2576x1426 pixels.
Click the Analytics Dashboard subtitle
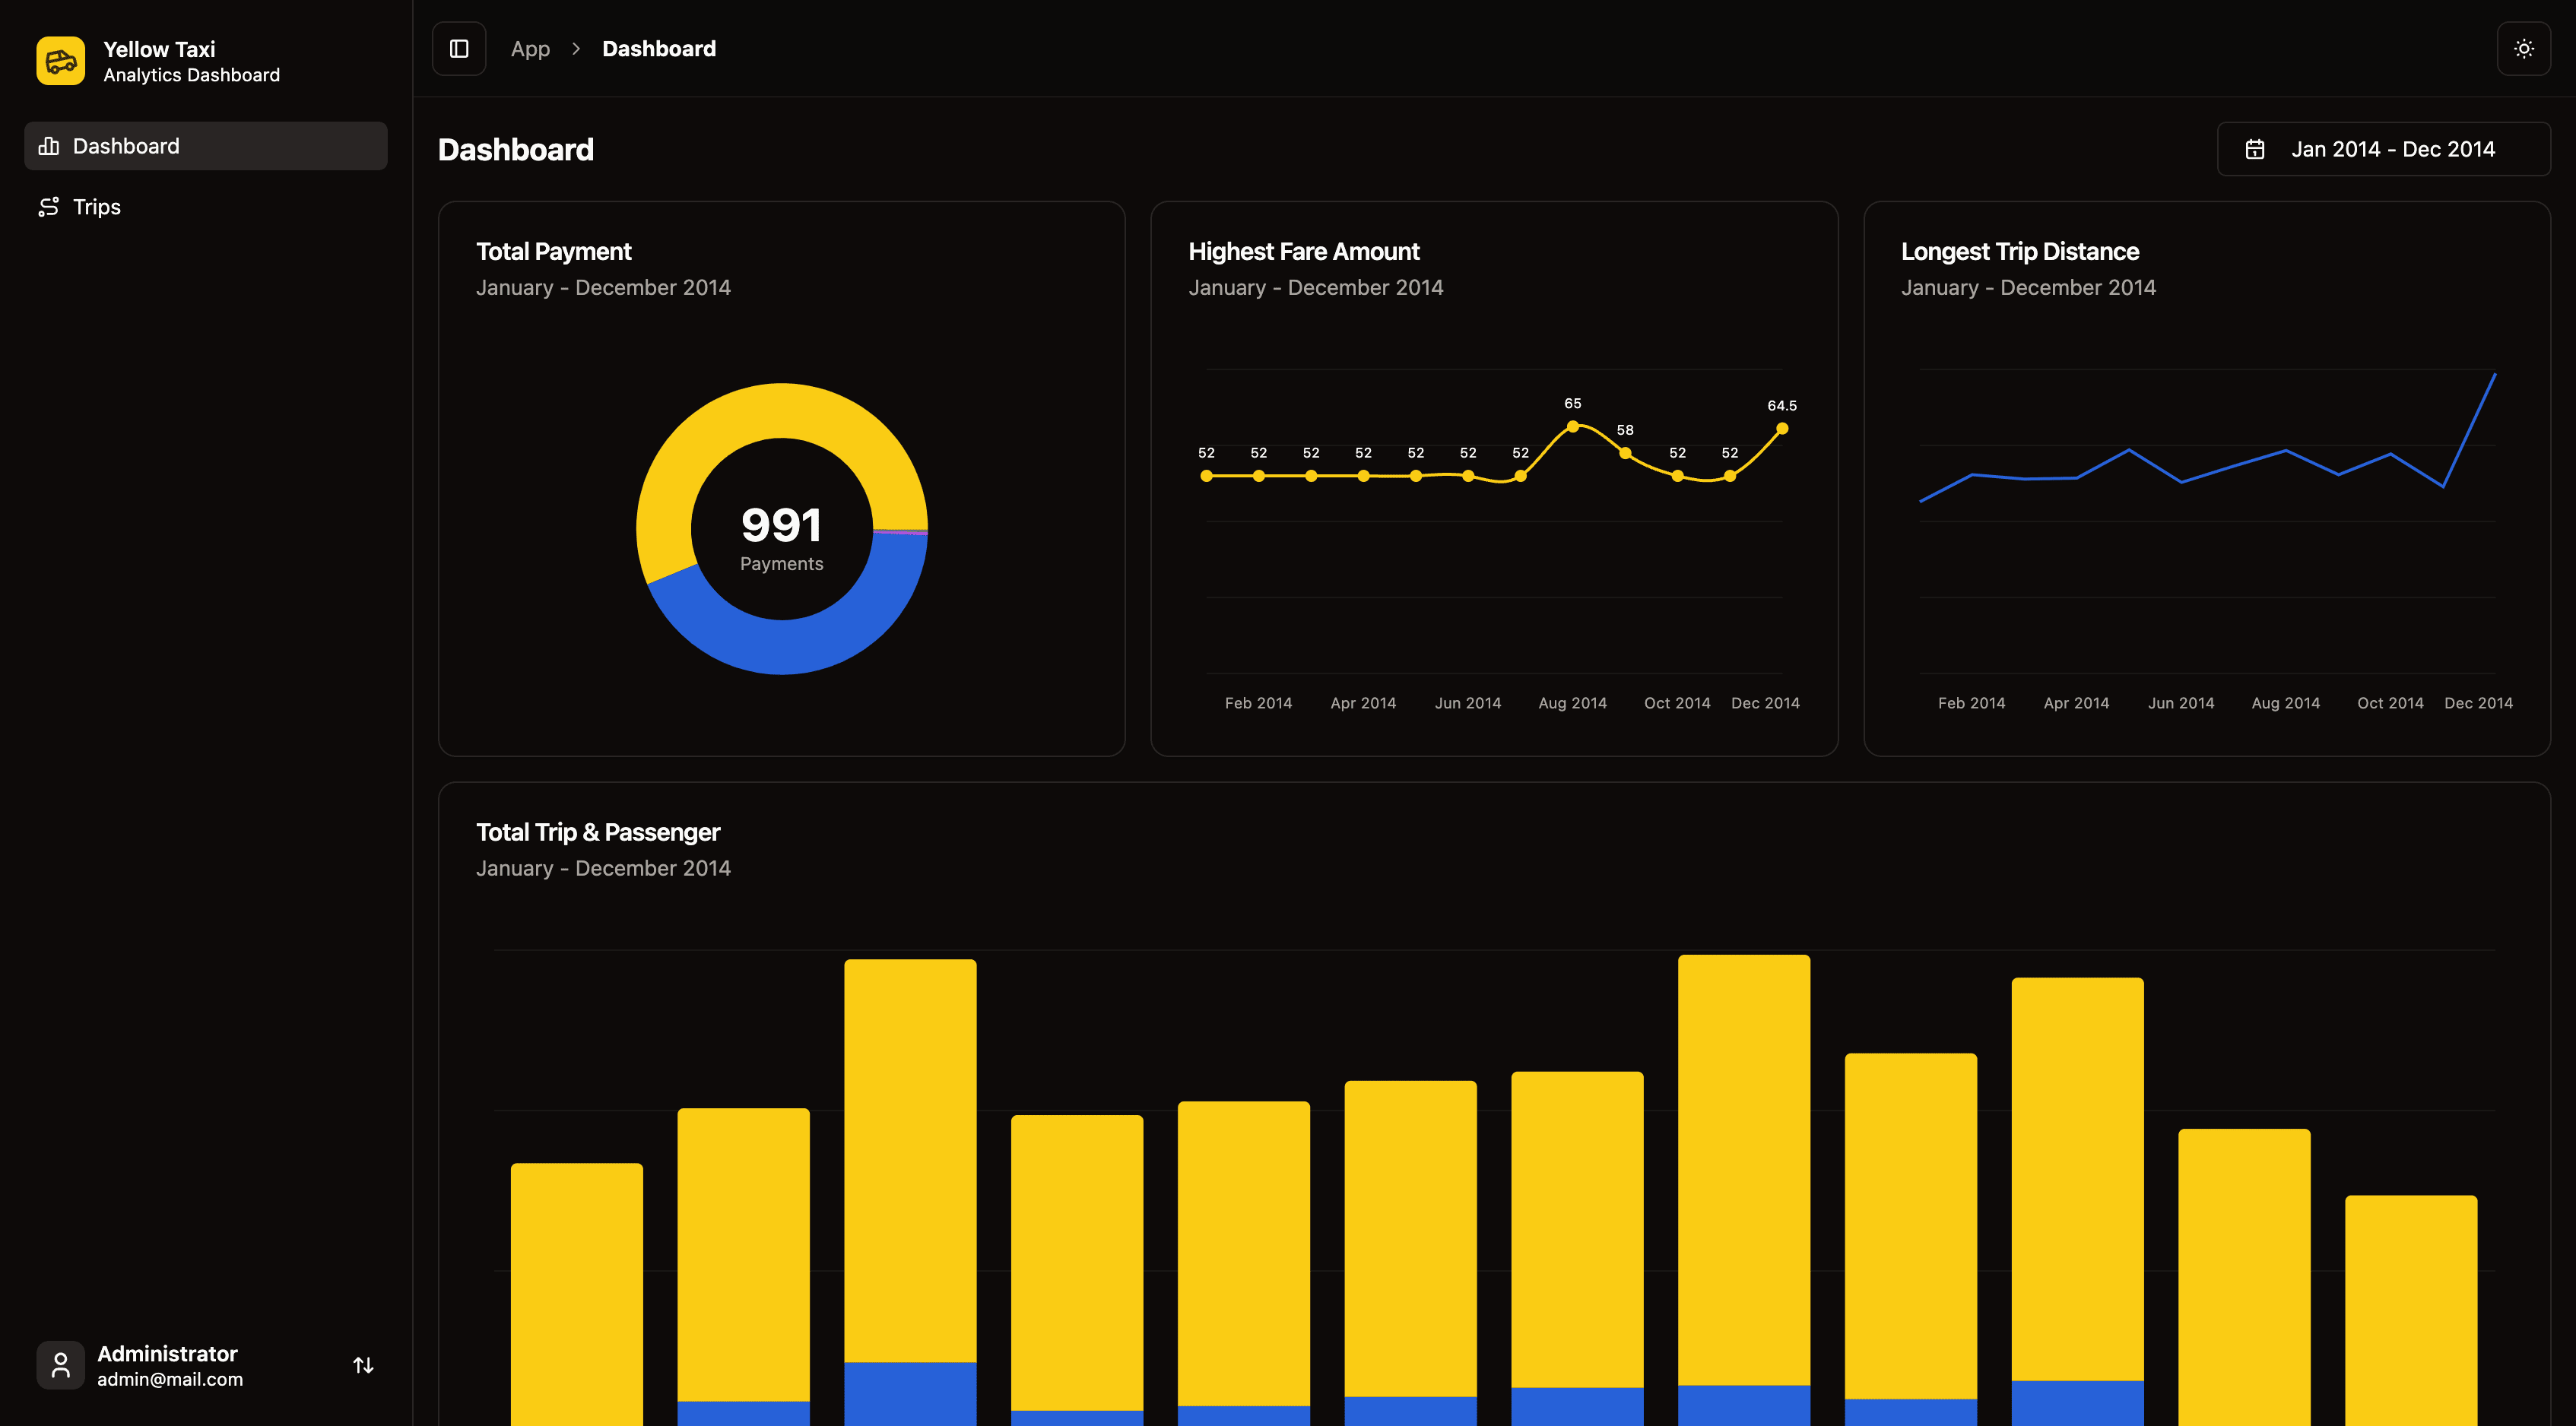192,75
